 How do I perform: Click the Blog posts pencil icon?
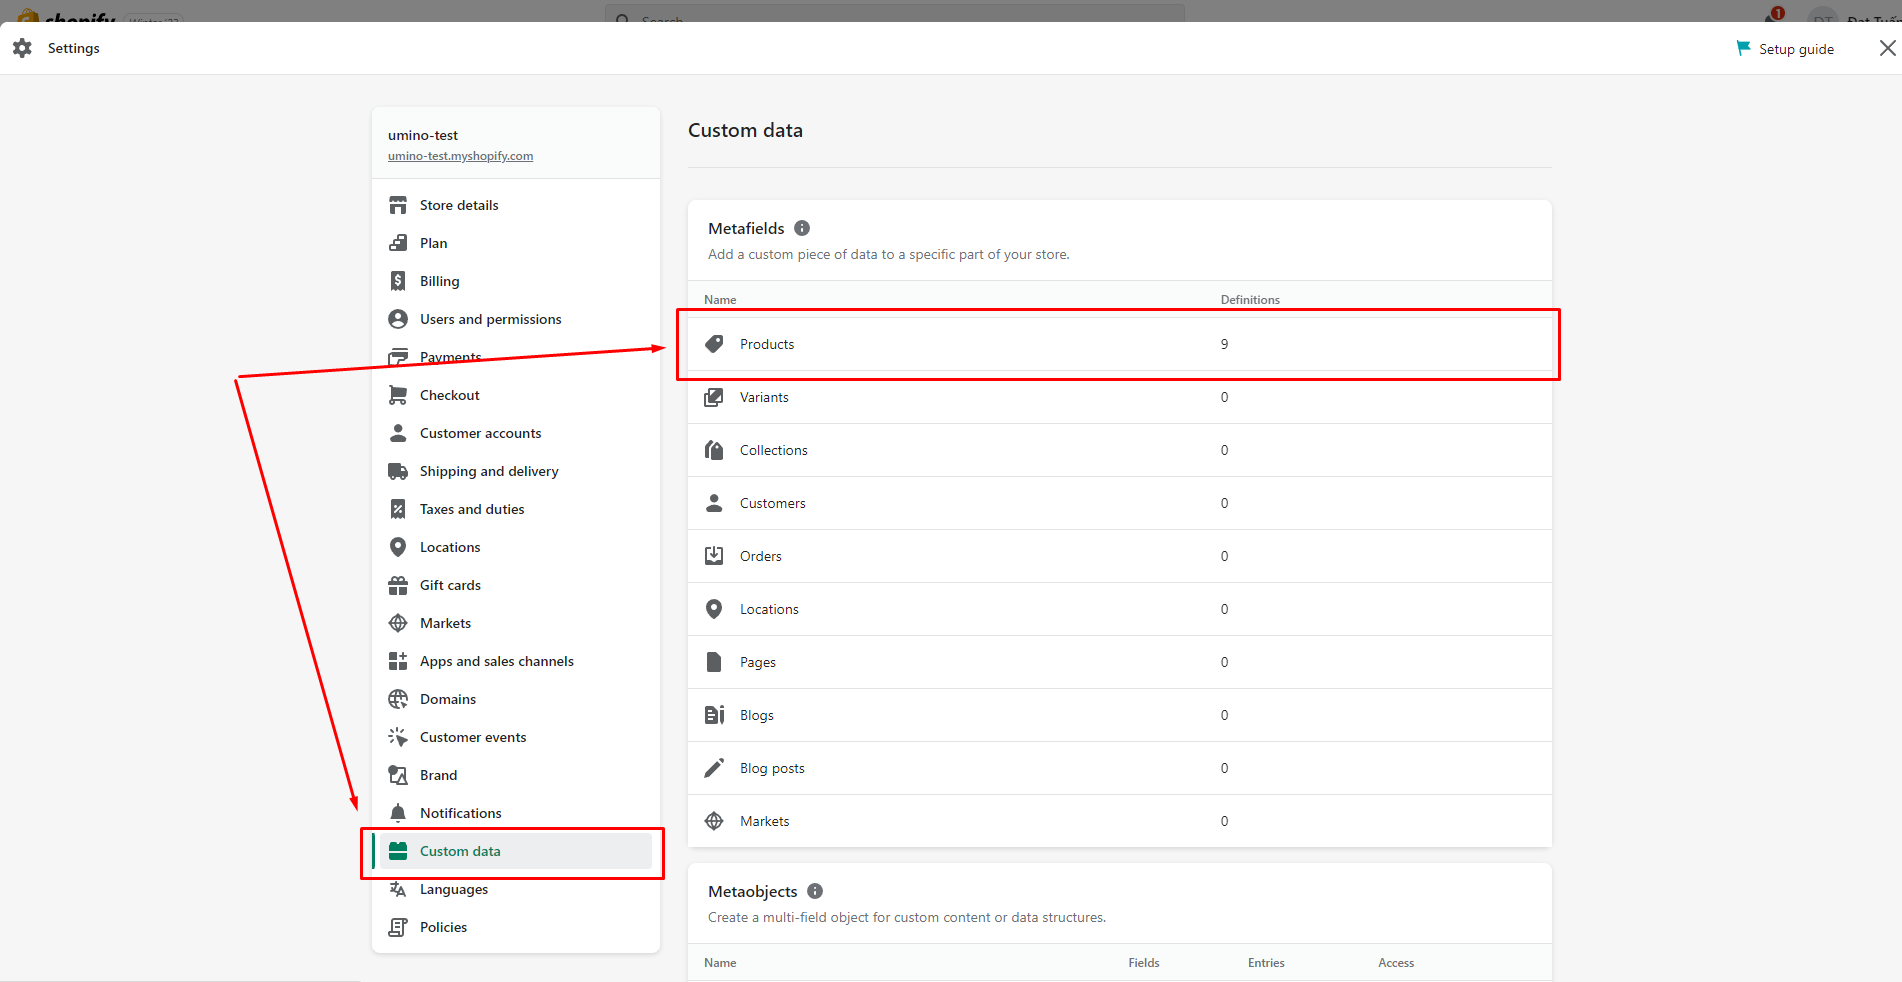pos(714,768)
